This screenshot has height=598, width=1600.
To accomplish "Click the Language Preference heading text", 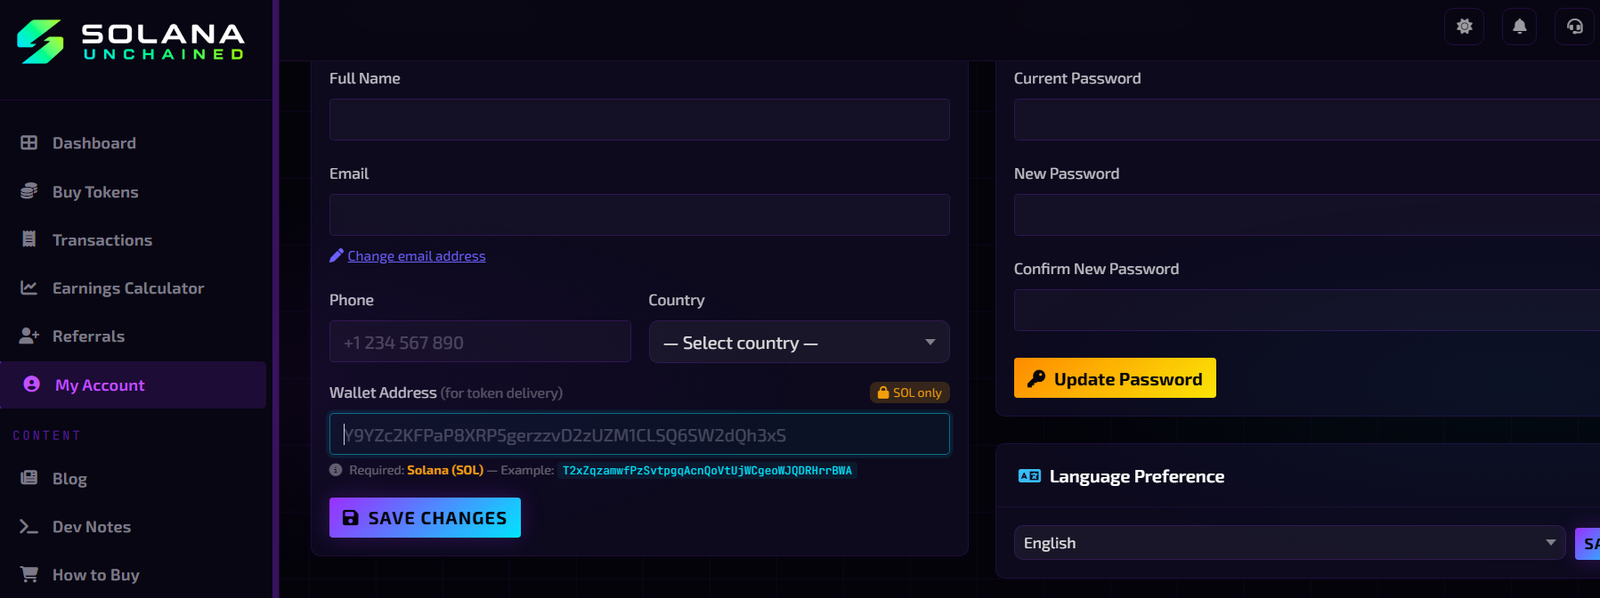I will [x=1137, y=476].
